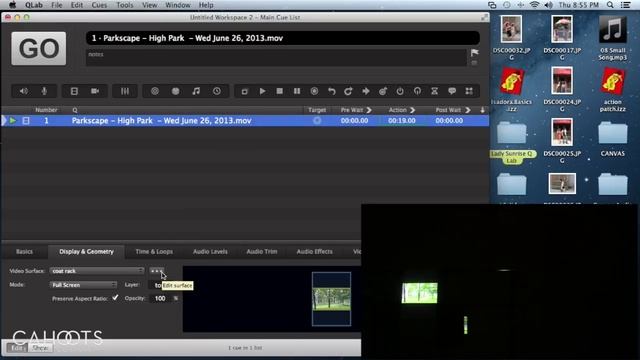This screenshot has height=360, width=640.
Task: Click the Edit surface ellipsis button
Action: pyautogui.click(x=156, y=271)
